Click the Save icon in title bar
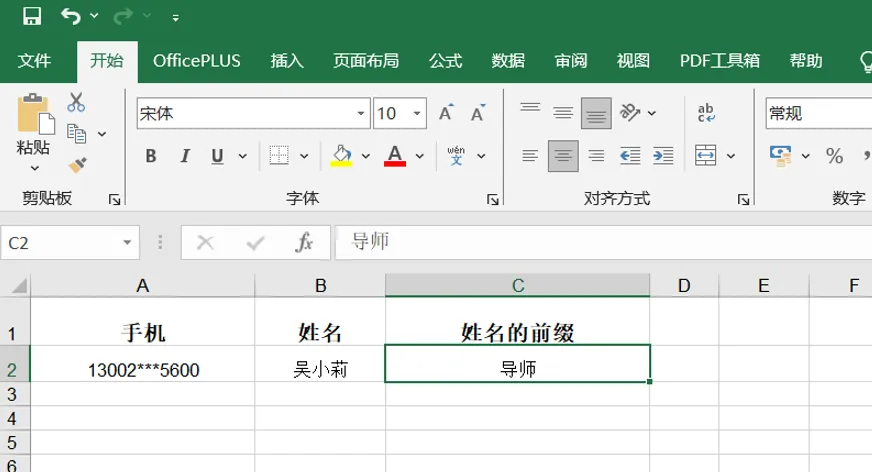 32,16
